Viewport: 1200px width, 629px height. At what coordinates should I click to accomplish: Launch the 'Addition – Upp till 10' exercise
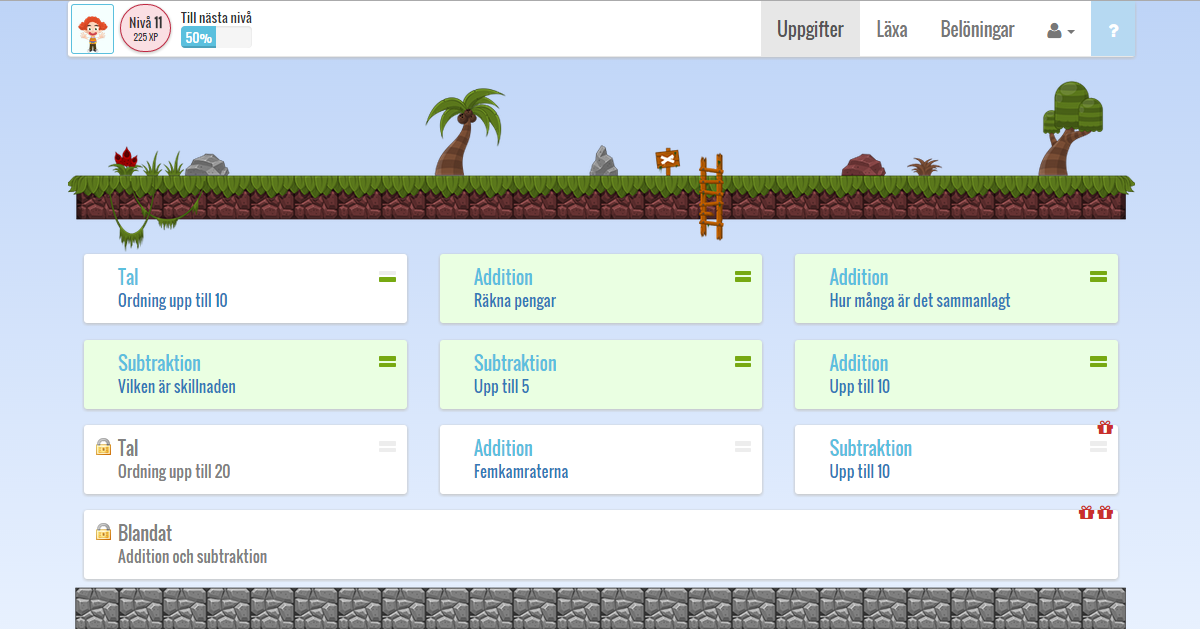pos(956,374)
